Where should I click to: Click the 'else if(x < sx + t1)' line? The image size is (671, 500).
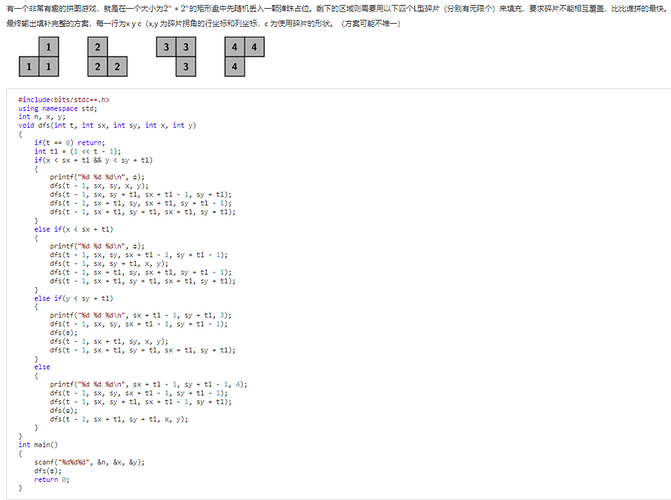pyautogui.click(x=74, y=229)
